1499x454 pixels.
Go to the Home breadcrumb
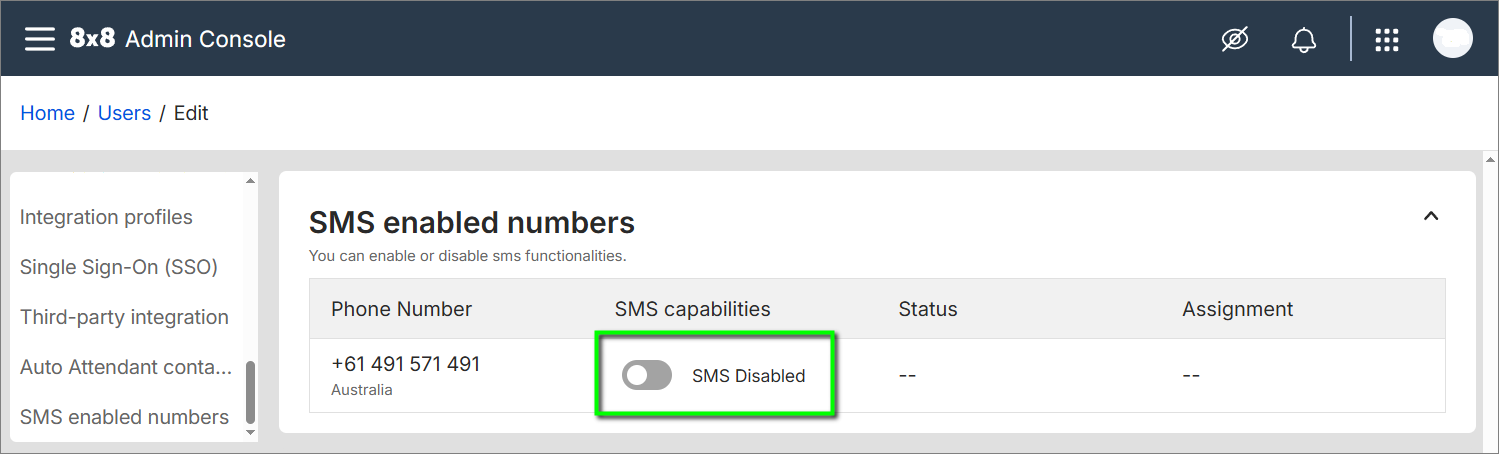tap(47, 113)
